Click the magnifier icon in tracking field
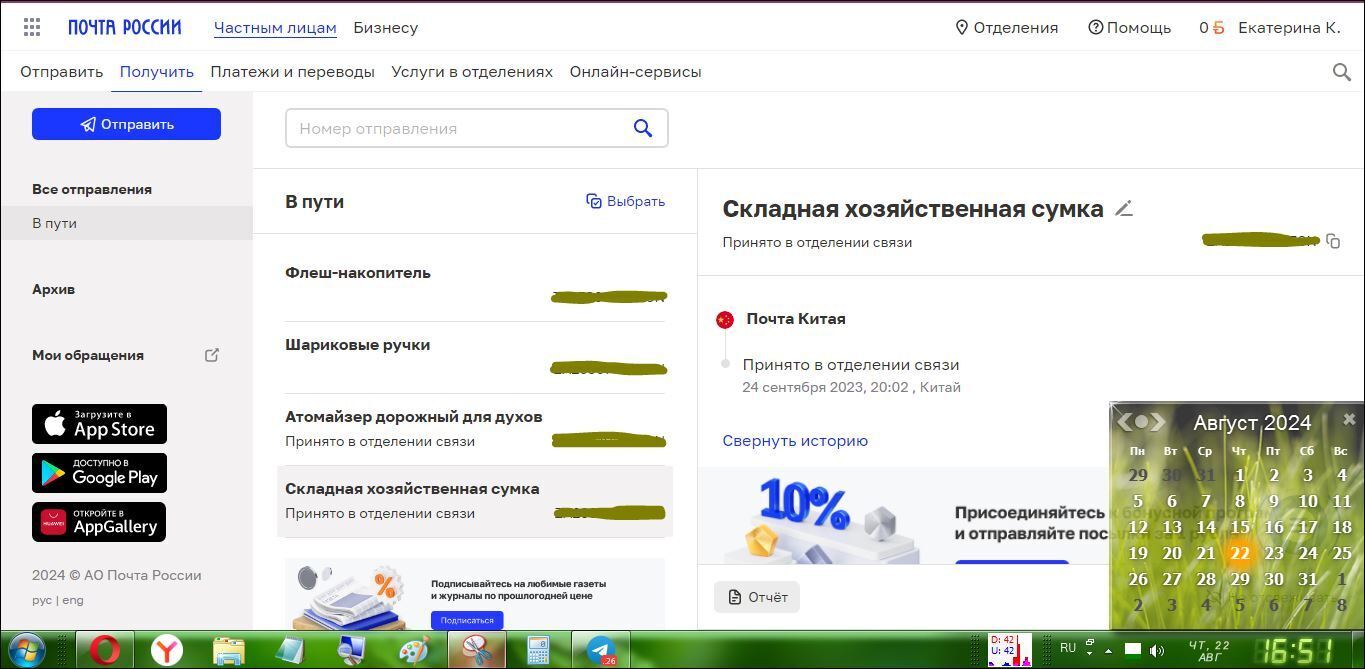Viewport: 1365px width, 669px height. [643, 128]
